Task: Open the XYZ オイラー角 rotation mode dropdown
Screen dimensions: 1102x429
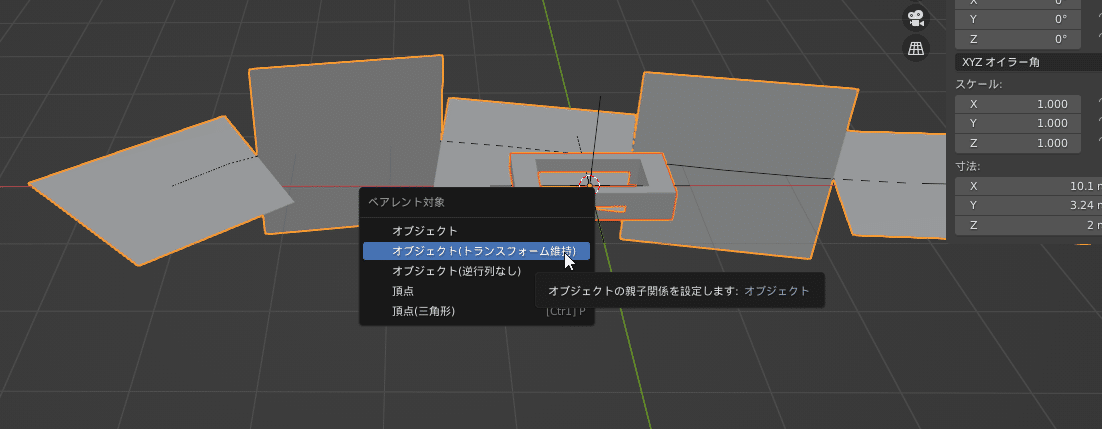Action: tap(1028, 62)
